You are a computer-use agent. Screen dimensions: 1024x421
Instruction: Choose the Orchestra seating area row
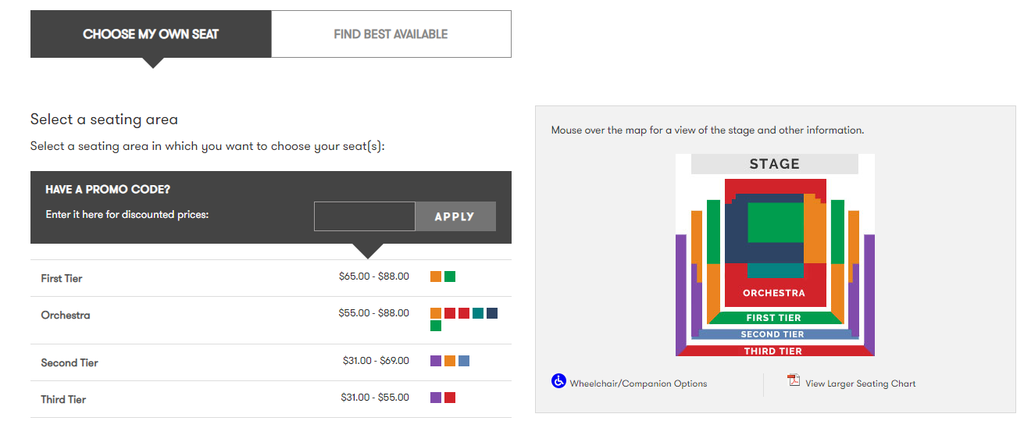tap(271, 320)
